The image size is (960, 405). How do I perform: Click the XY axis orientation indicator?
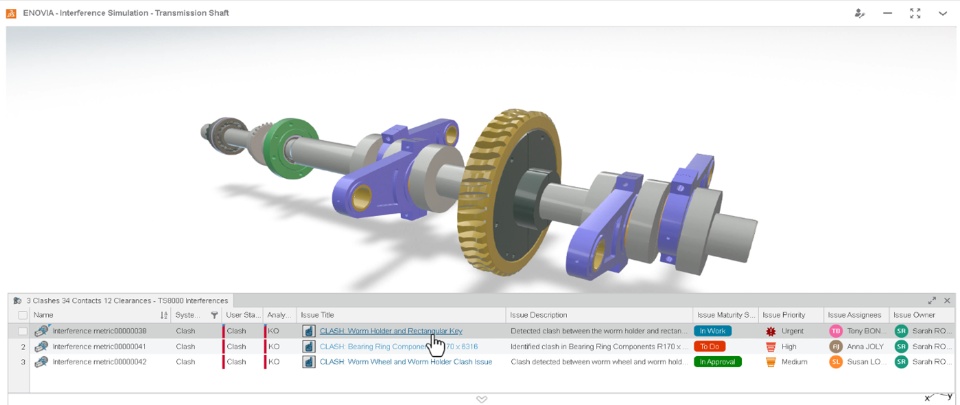click(940, 398)
